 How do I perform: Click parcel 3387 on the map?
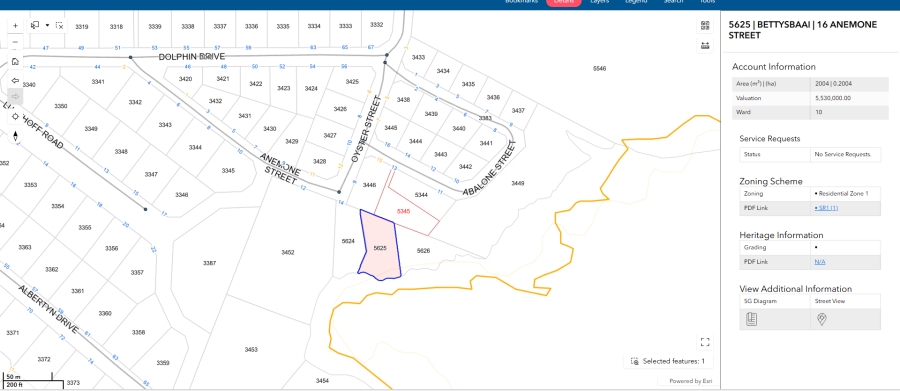210,263
